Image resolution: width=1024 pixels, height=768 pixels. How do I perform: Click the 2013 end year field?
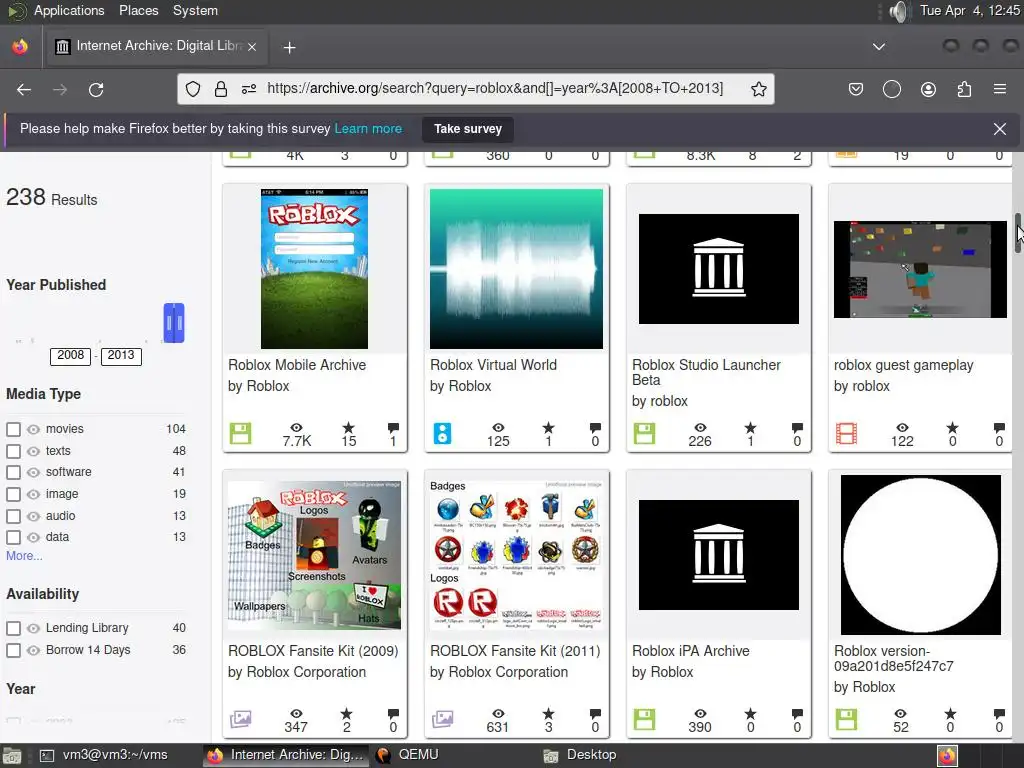tap(121, 355)
